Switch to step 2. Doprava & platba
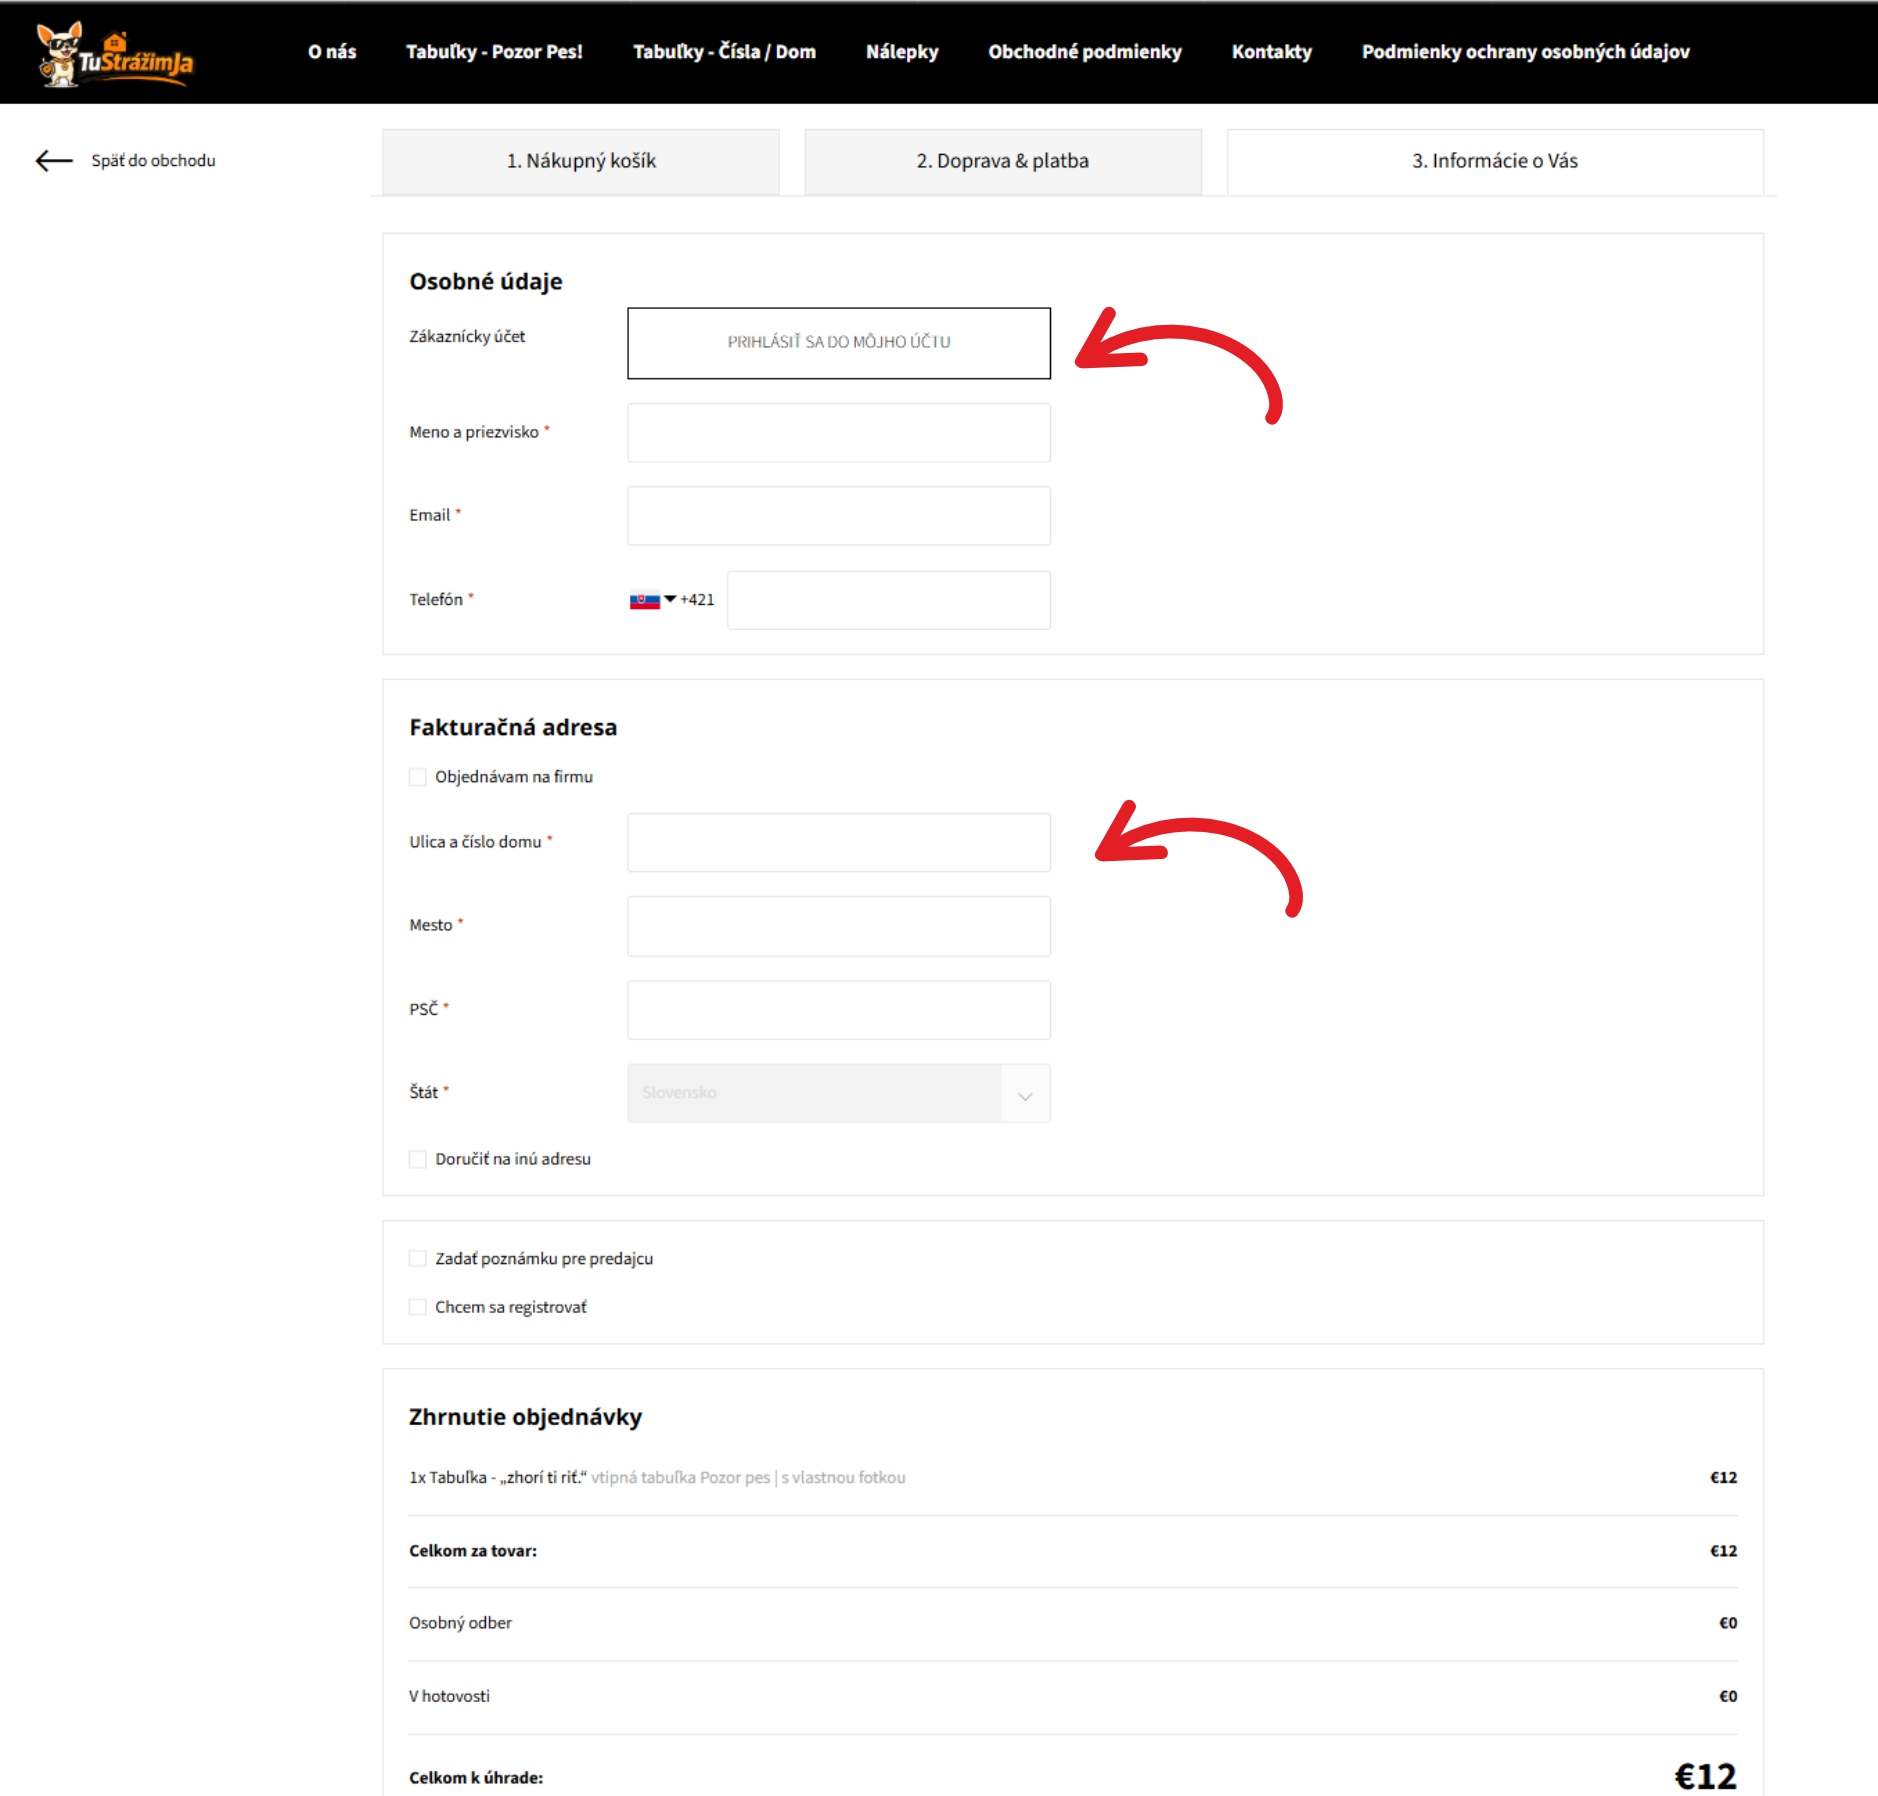Viewport: 1878px width, 1796px height. (1003, 161)
